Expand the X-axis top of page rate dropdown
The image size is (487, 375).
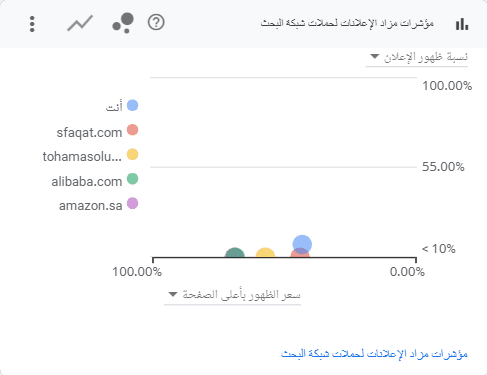click(232, 295)
